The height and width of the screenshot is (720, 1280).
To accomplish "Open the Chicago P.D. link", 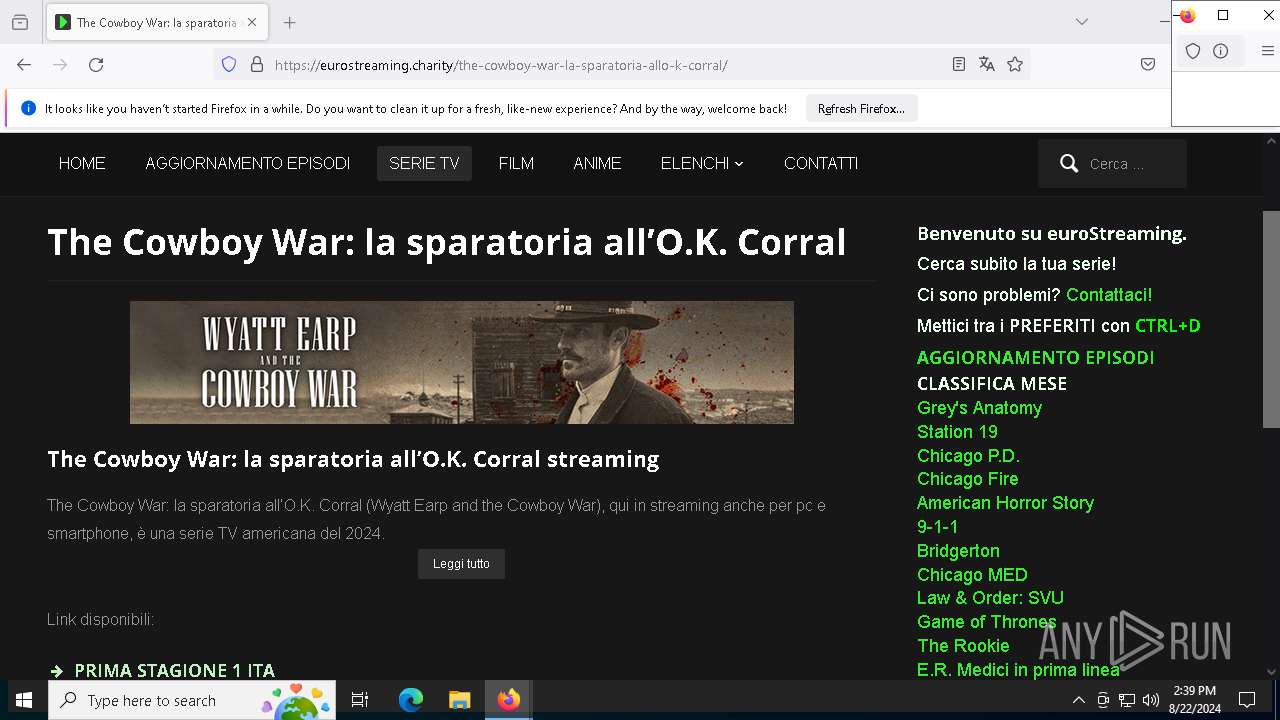I will click(968, 456).
